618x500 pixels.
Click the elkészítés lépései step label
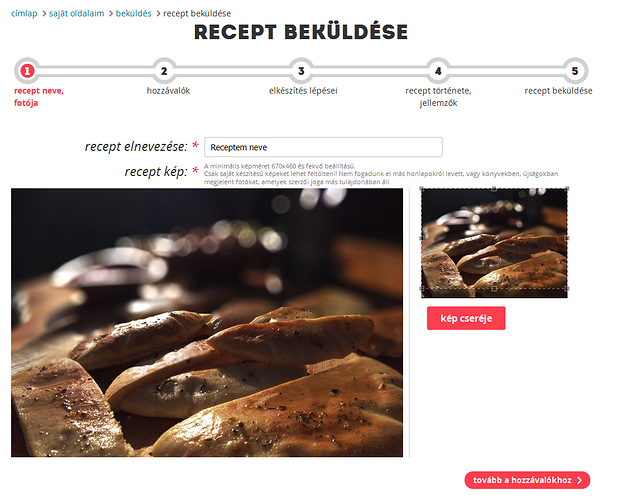[303, 91]
